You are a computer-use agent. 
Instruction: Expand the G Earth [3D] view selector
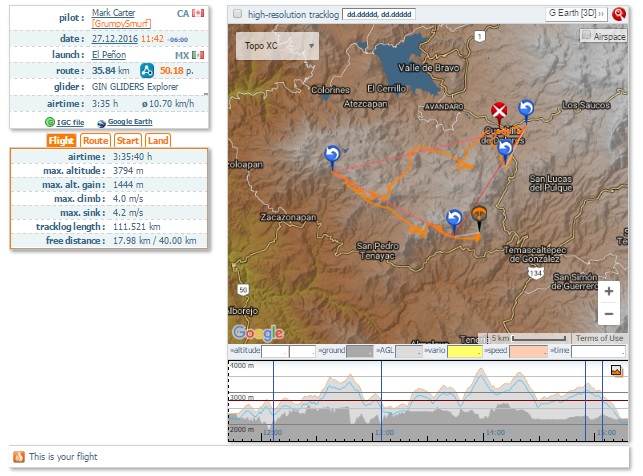[576, 15]
